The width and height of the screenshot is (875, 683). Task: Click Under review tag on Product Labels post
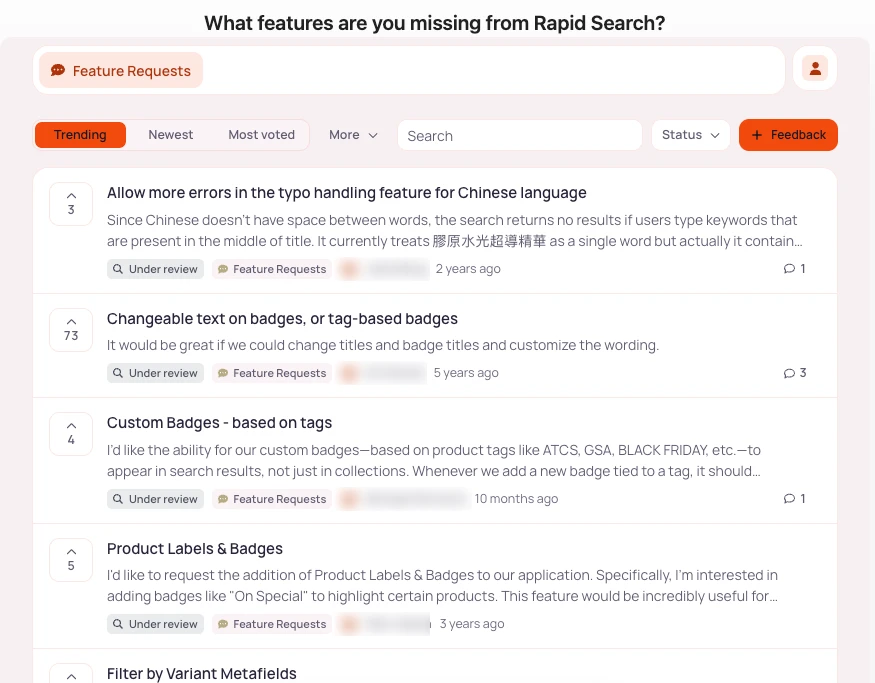[x=156, y=624]
